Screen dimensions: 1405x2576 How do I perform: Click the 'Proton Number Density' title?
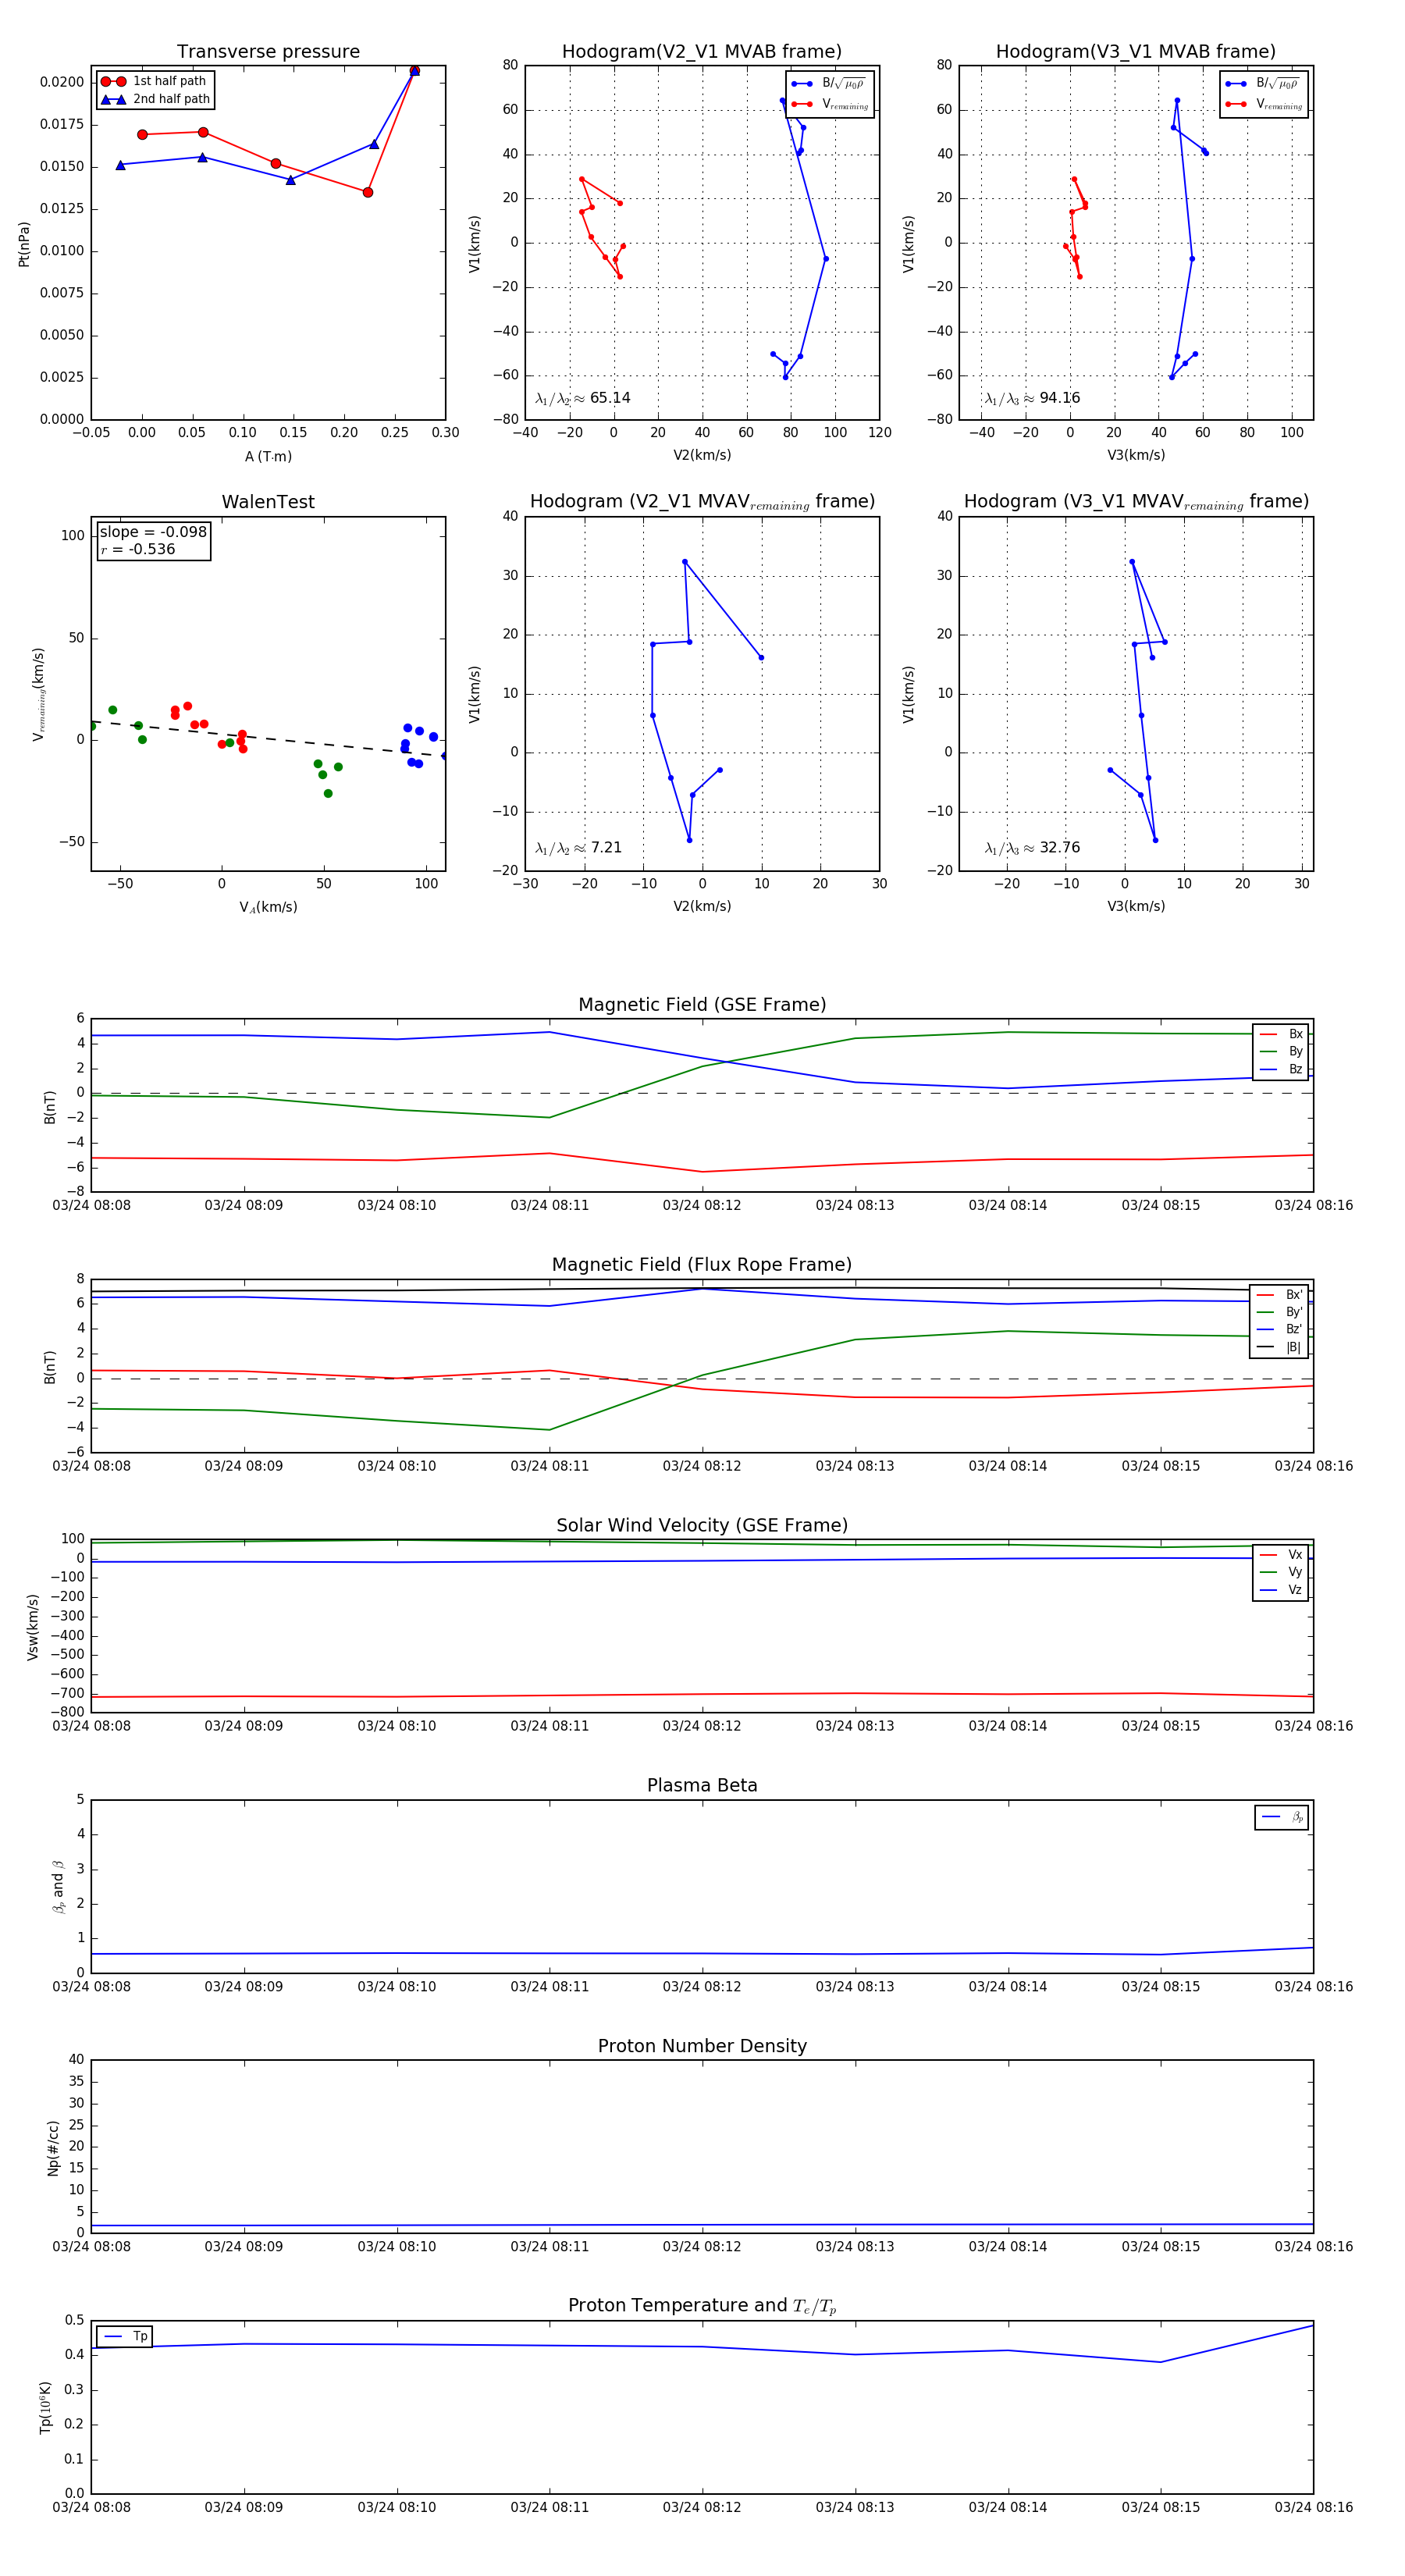tap(702, 2045)
